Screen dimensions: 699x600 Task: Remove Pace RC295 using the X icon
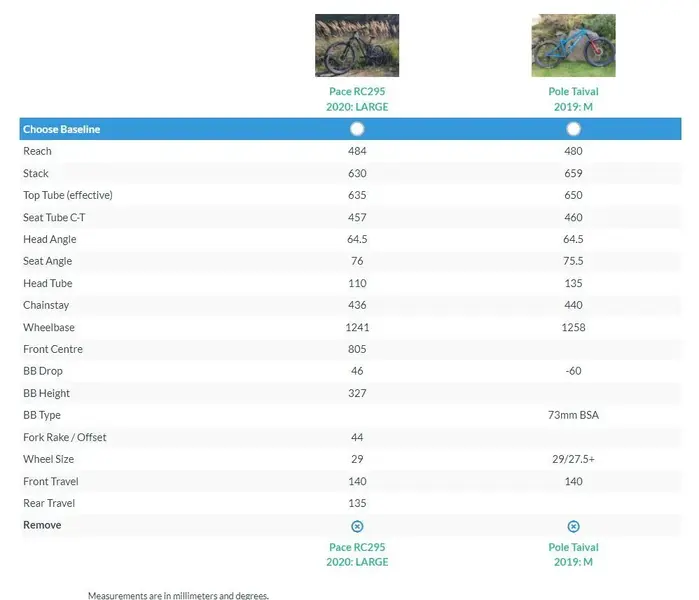[357, 526]
